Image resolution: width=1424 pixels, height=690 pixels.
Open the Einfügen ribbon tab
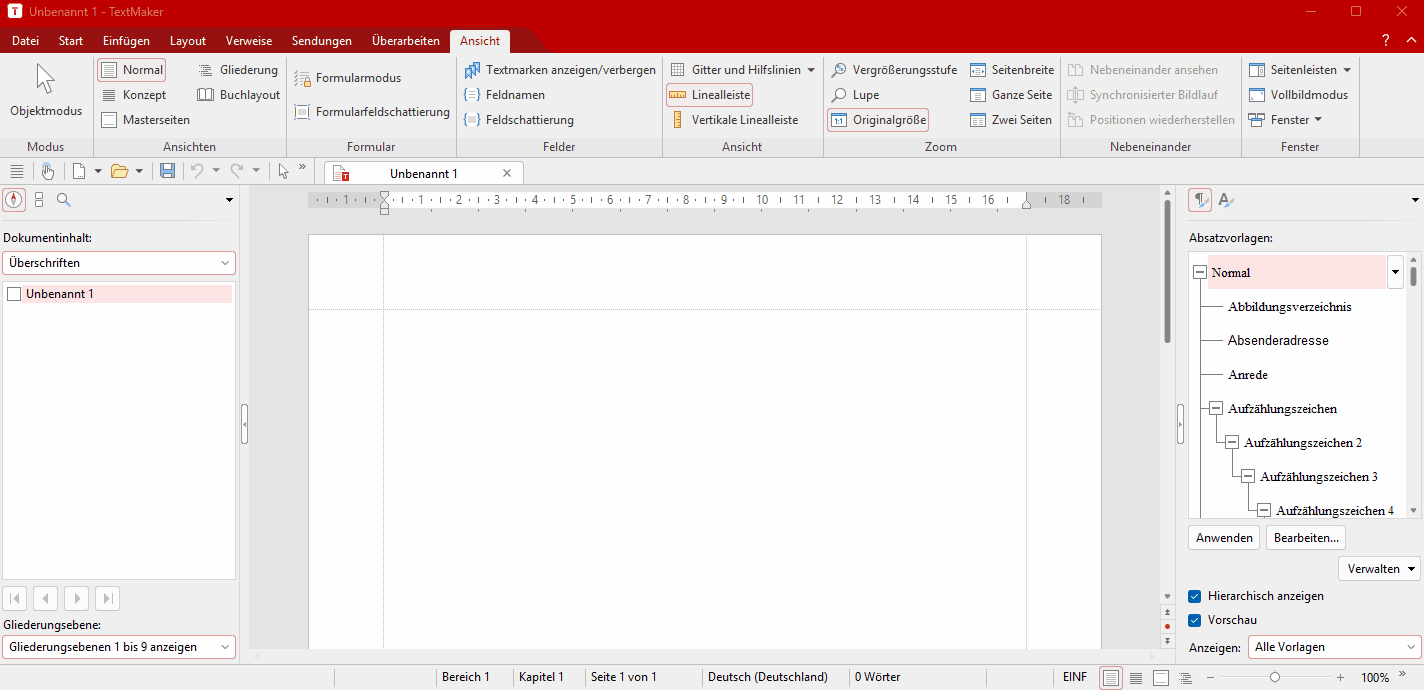pos(126,41)
